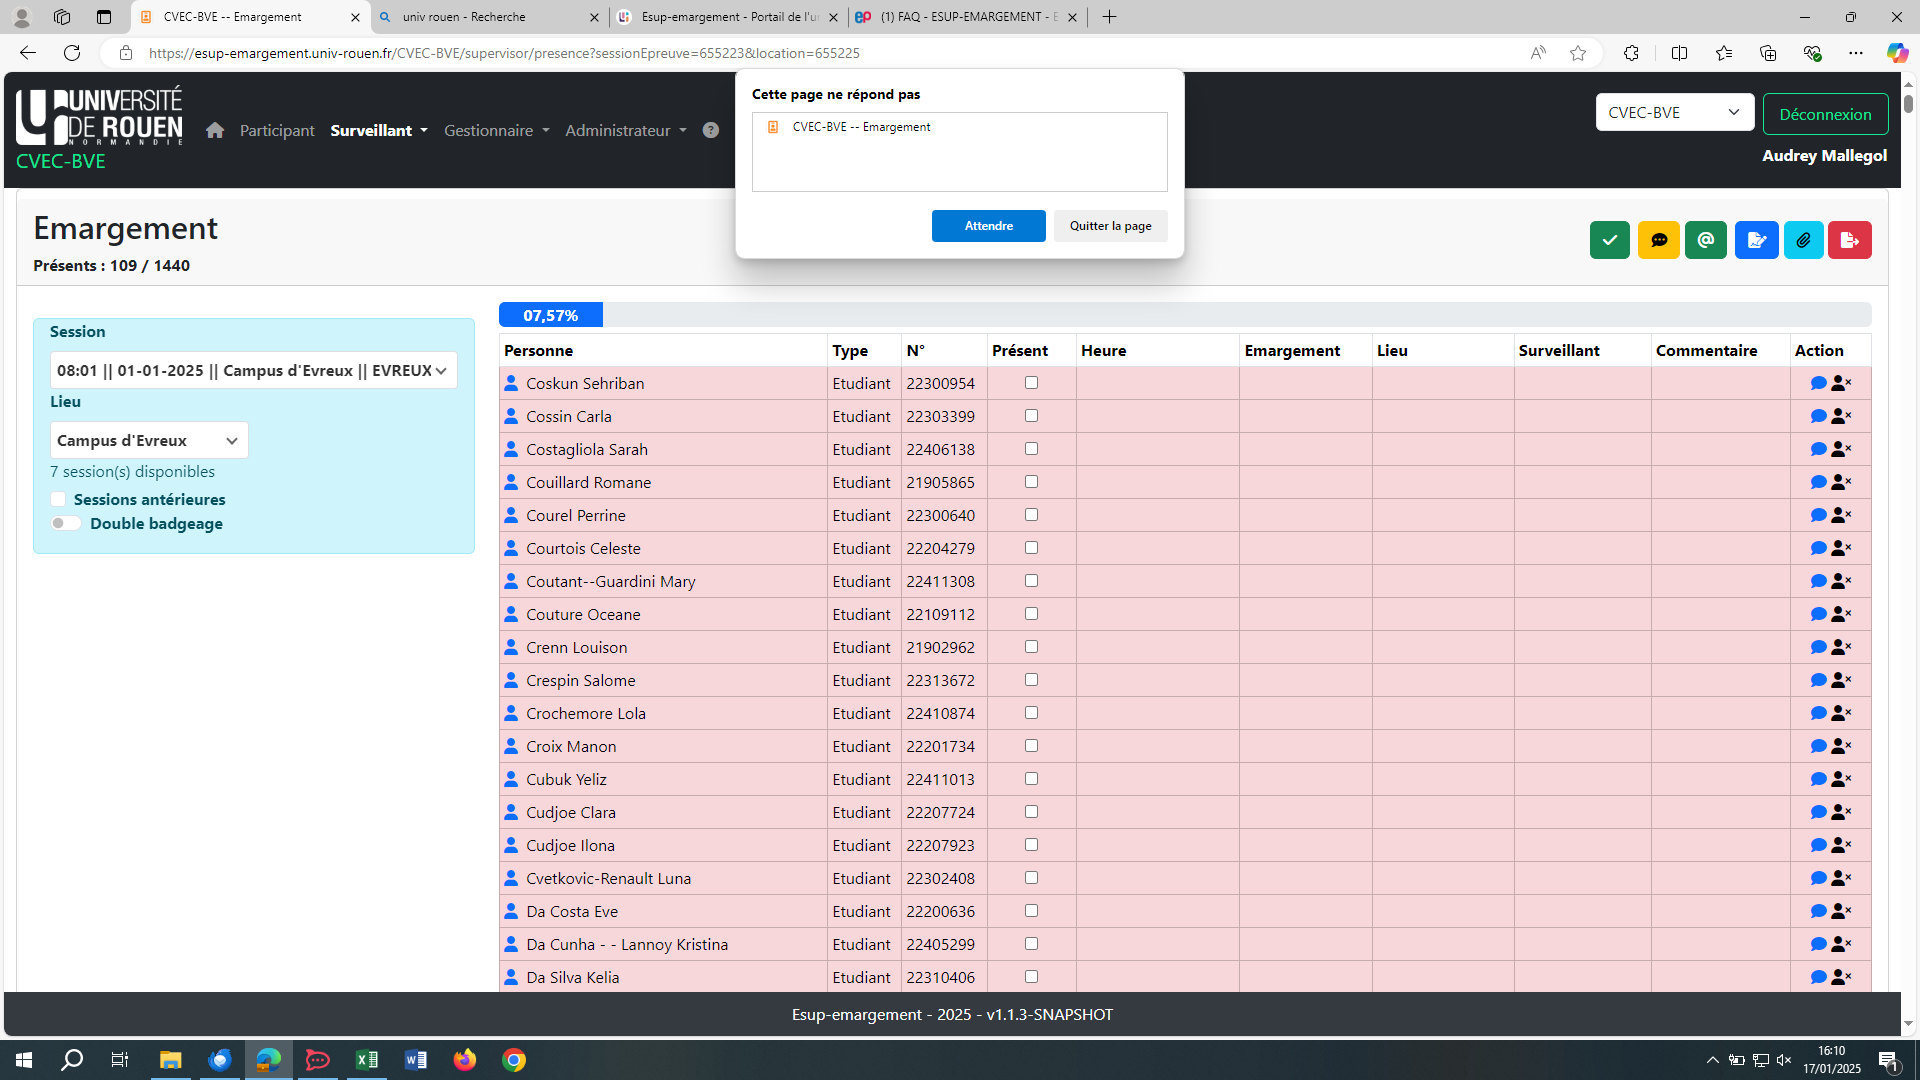Enable Sessions antérieures checkbox

point(58,499)
